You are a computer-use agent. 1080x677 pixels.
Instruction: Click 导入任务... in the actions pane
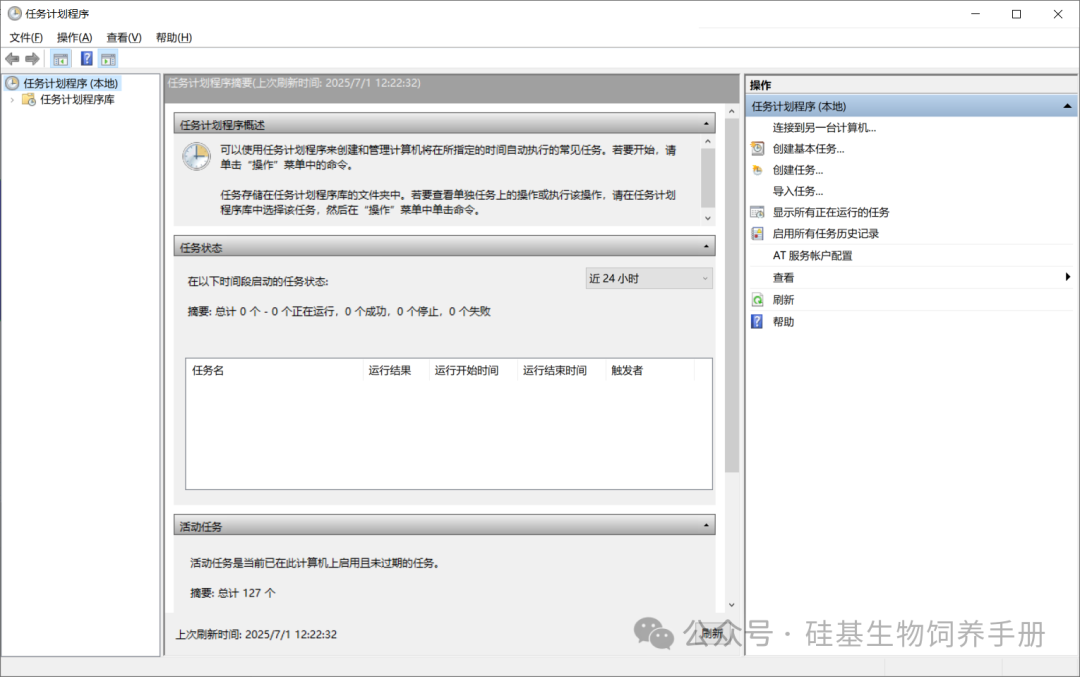[x=797, y=191]
